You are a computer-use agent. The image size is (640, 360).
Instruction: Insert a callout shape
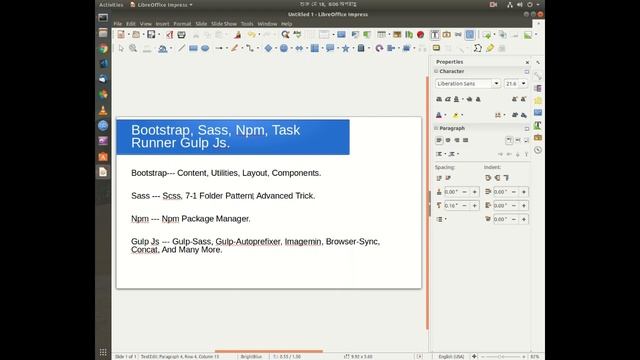(x=330, y=48)
